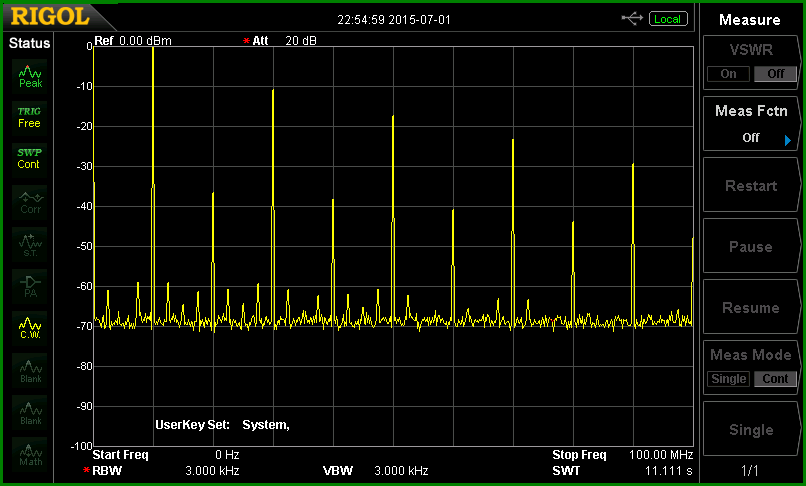Click the Restart menu softkey
The width and height of the screenshot is (806, 486).
751,185
